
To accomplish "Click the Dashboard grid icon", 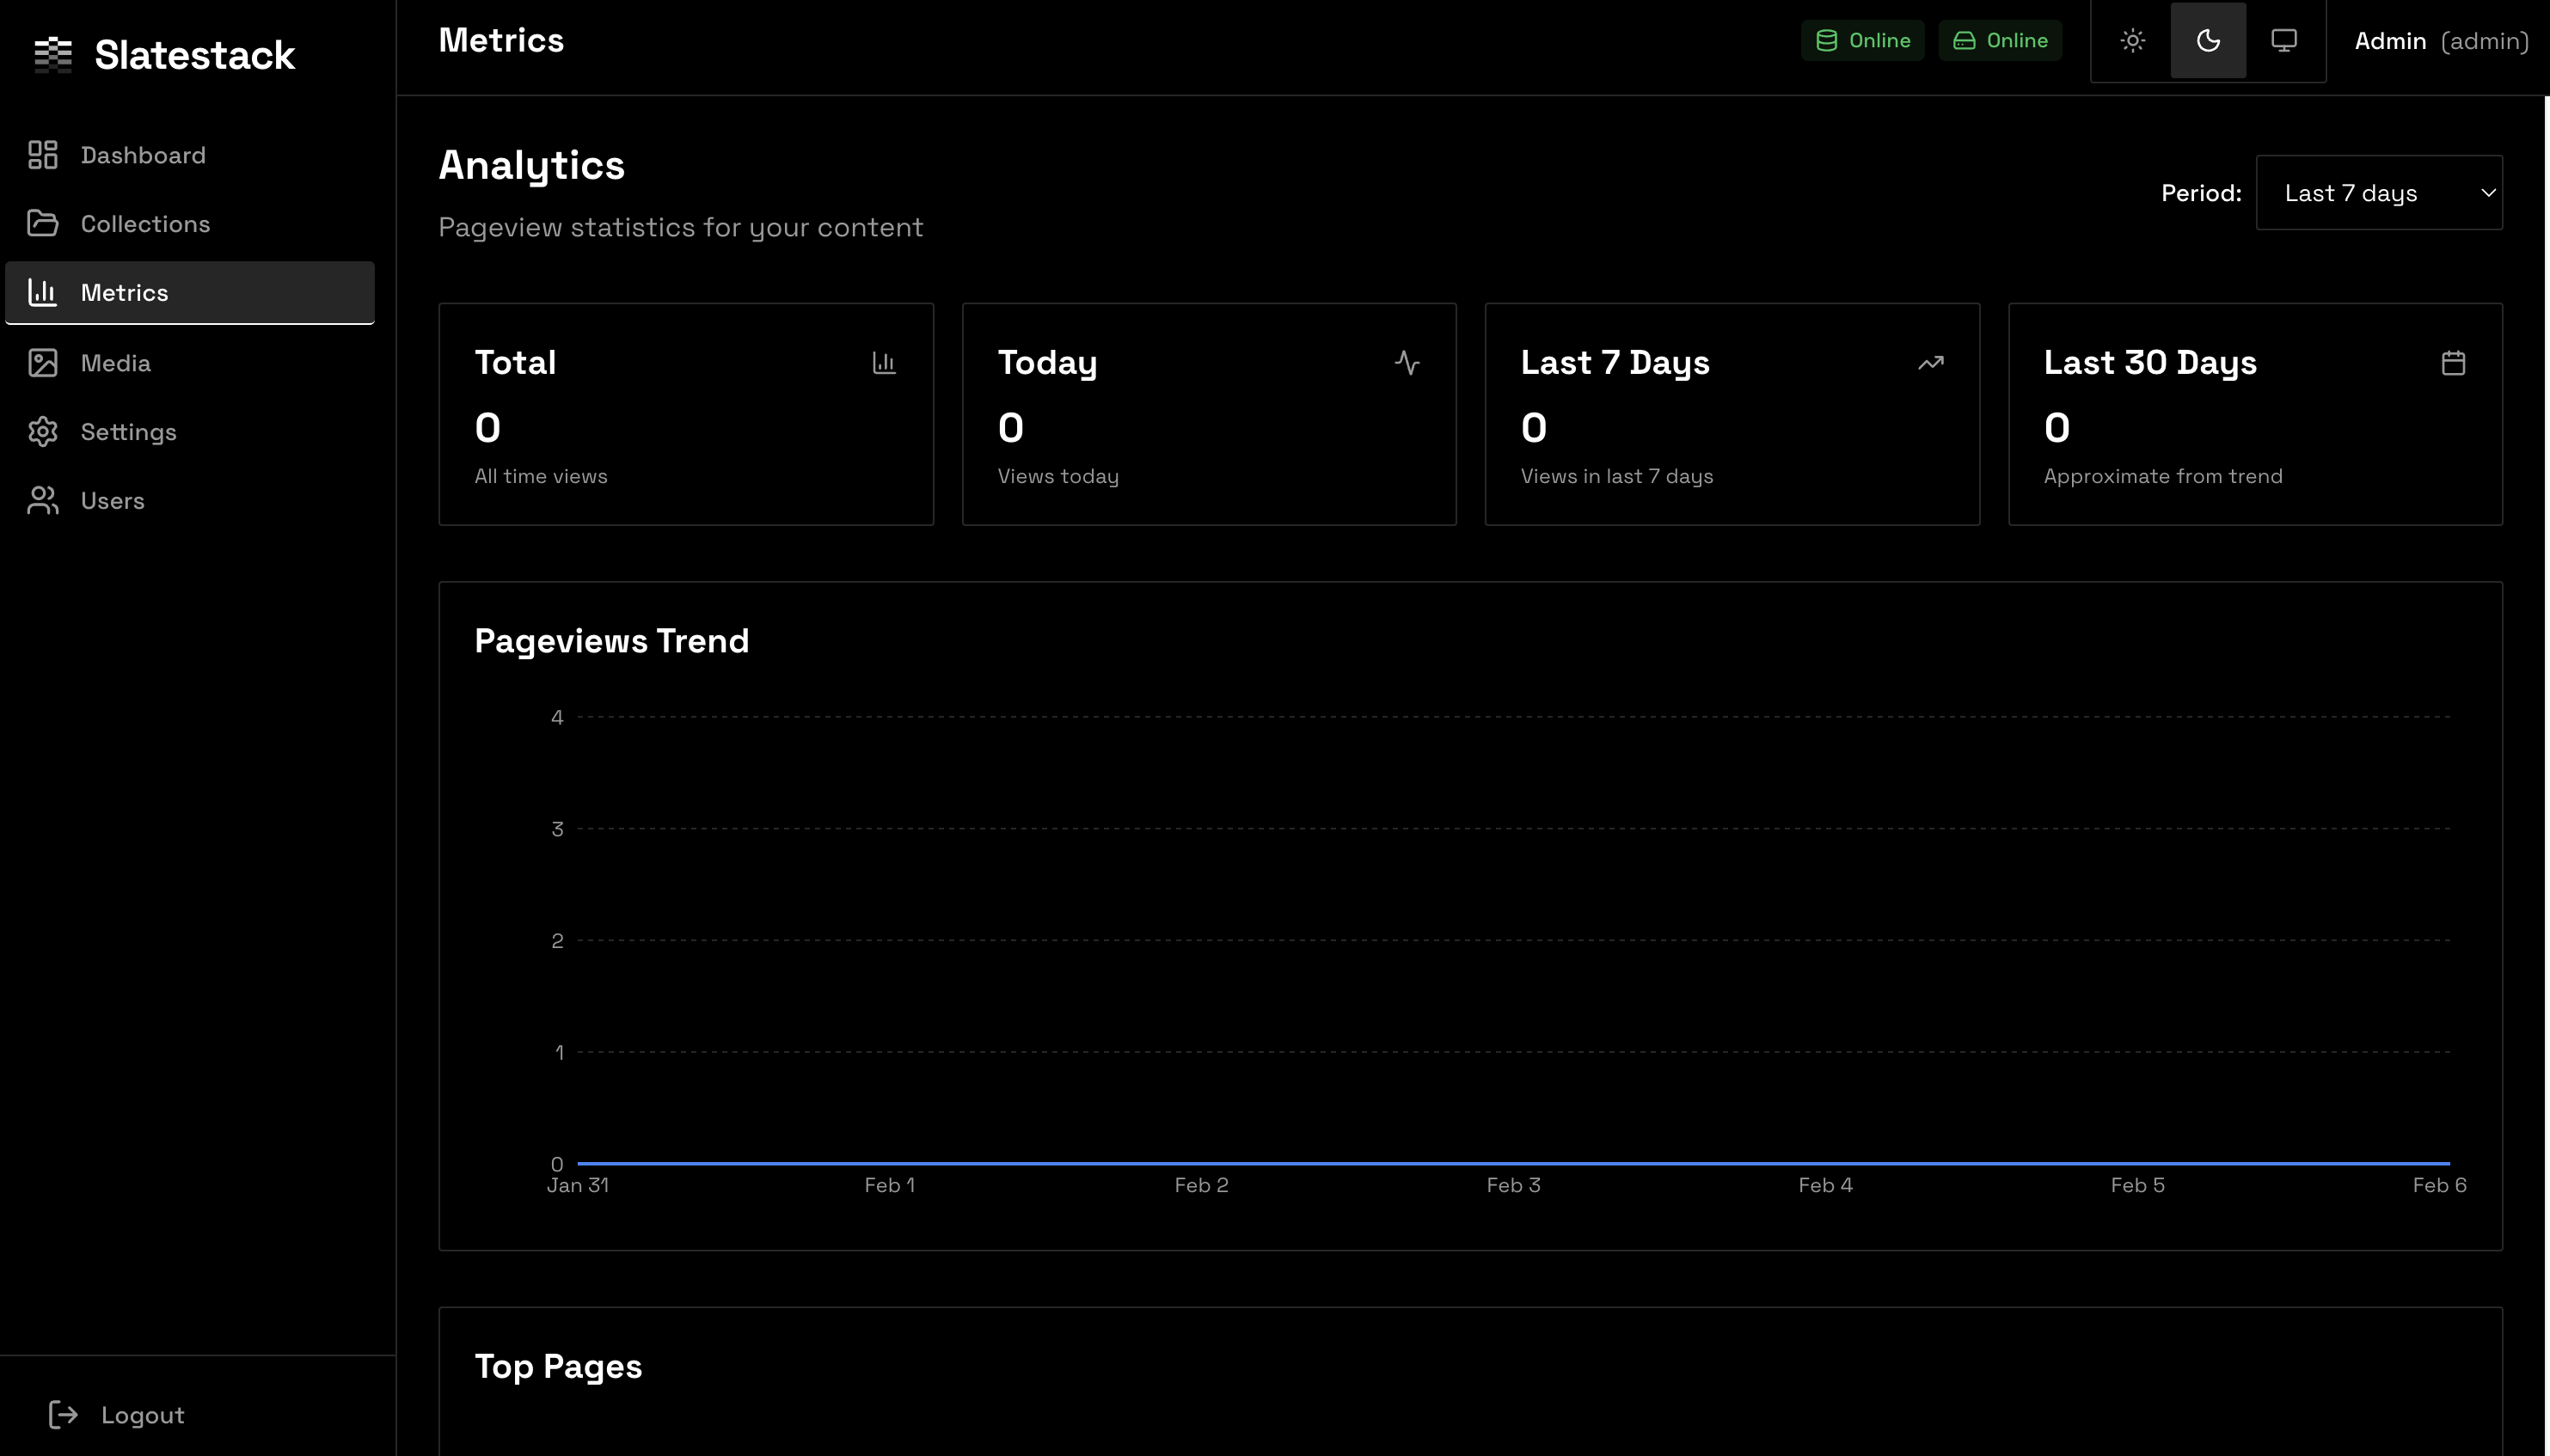I will (x=43, y=155).
